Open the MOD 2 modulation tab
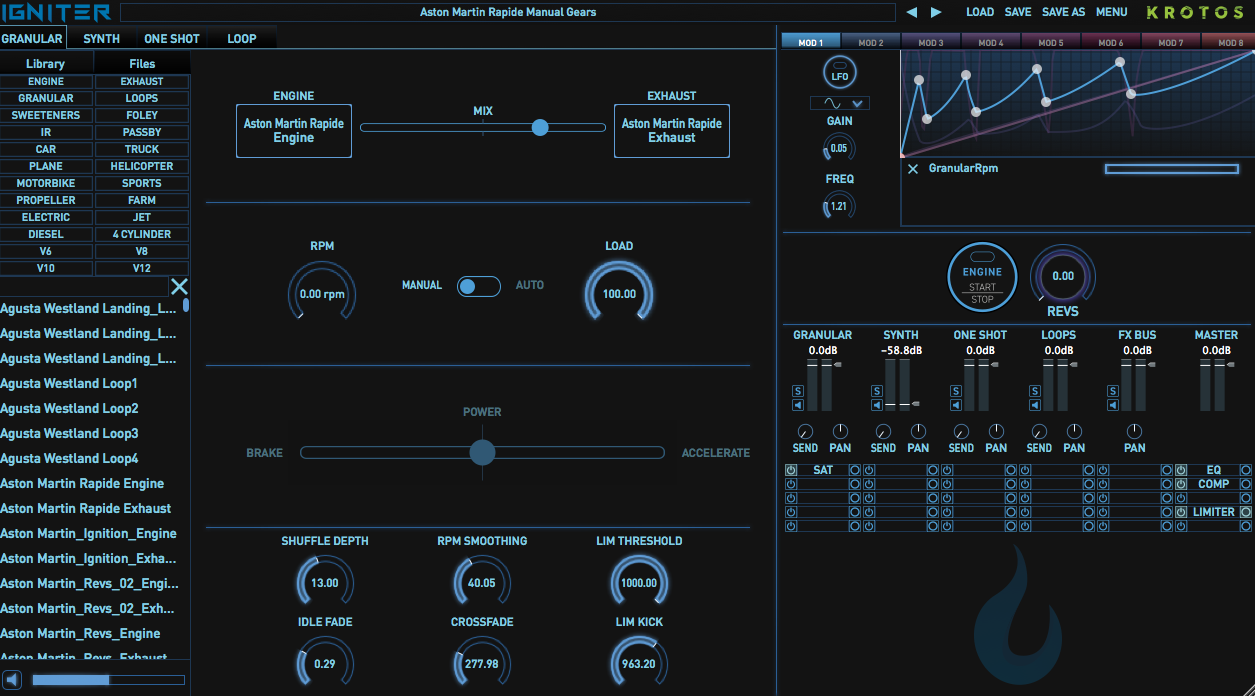The image size is (1255, 696). (x=871, y=42)
